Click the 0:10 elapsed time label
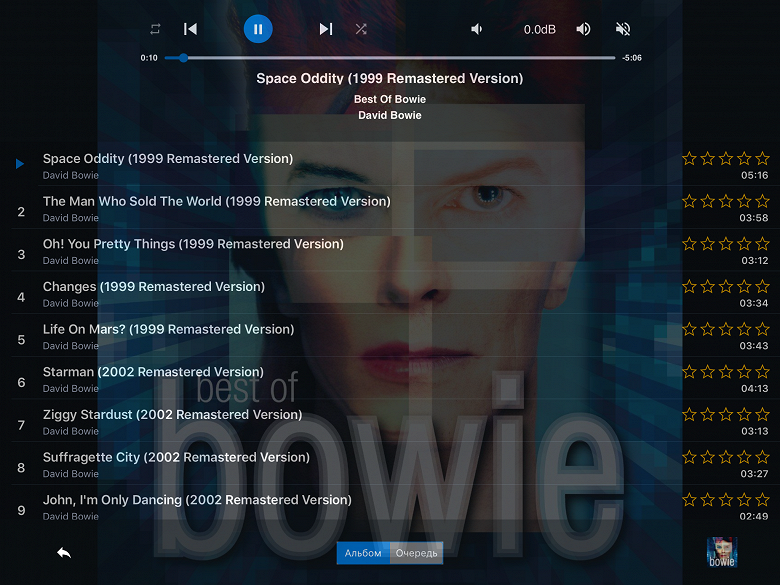This screenshot has width=780, height=585. (149, 58)
